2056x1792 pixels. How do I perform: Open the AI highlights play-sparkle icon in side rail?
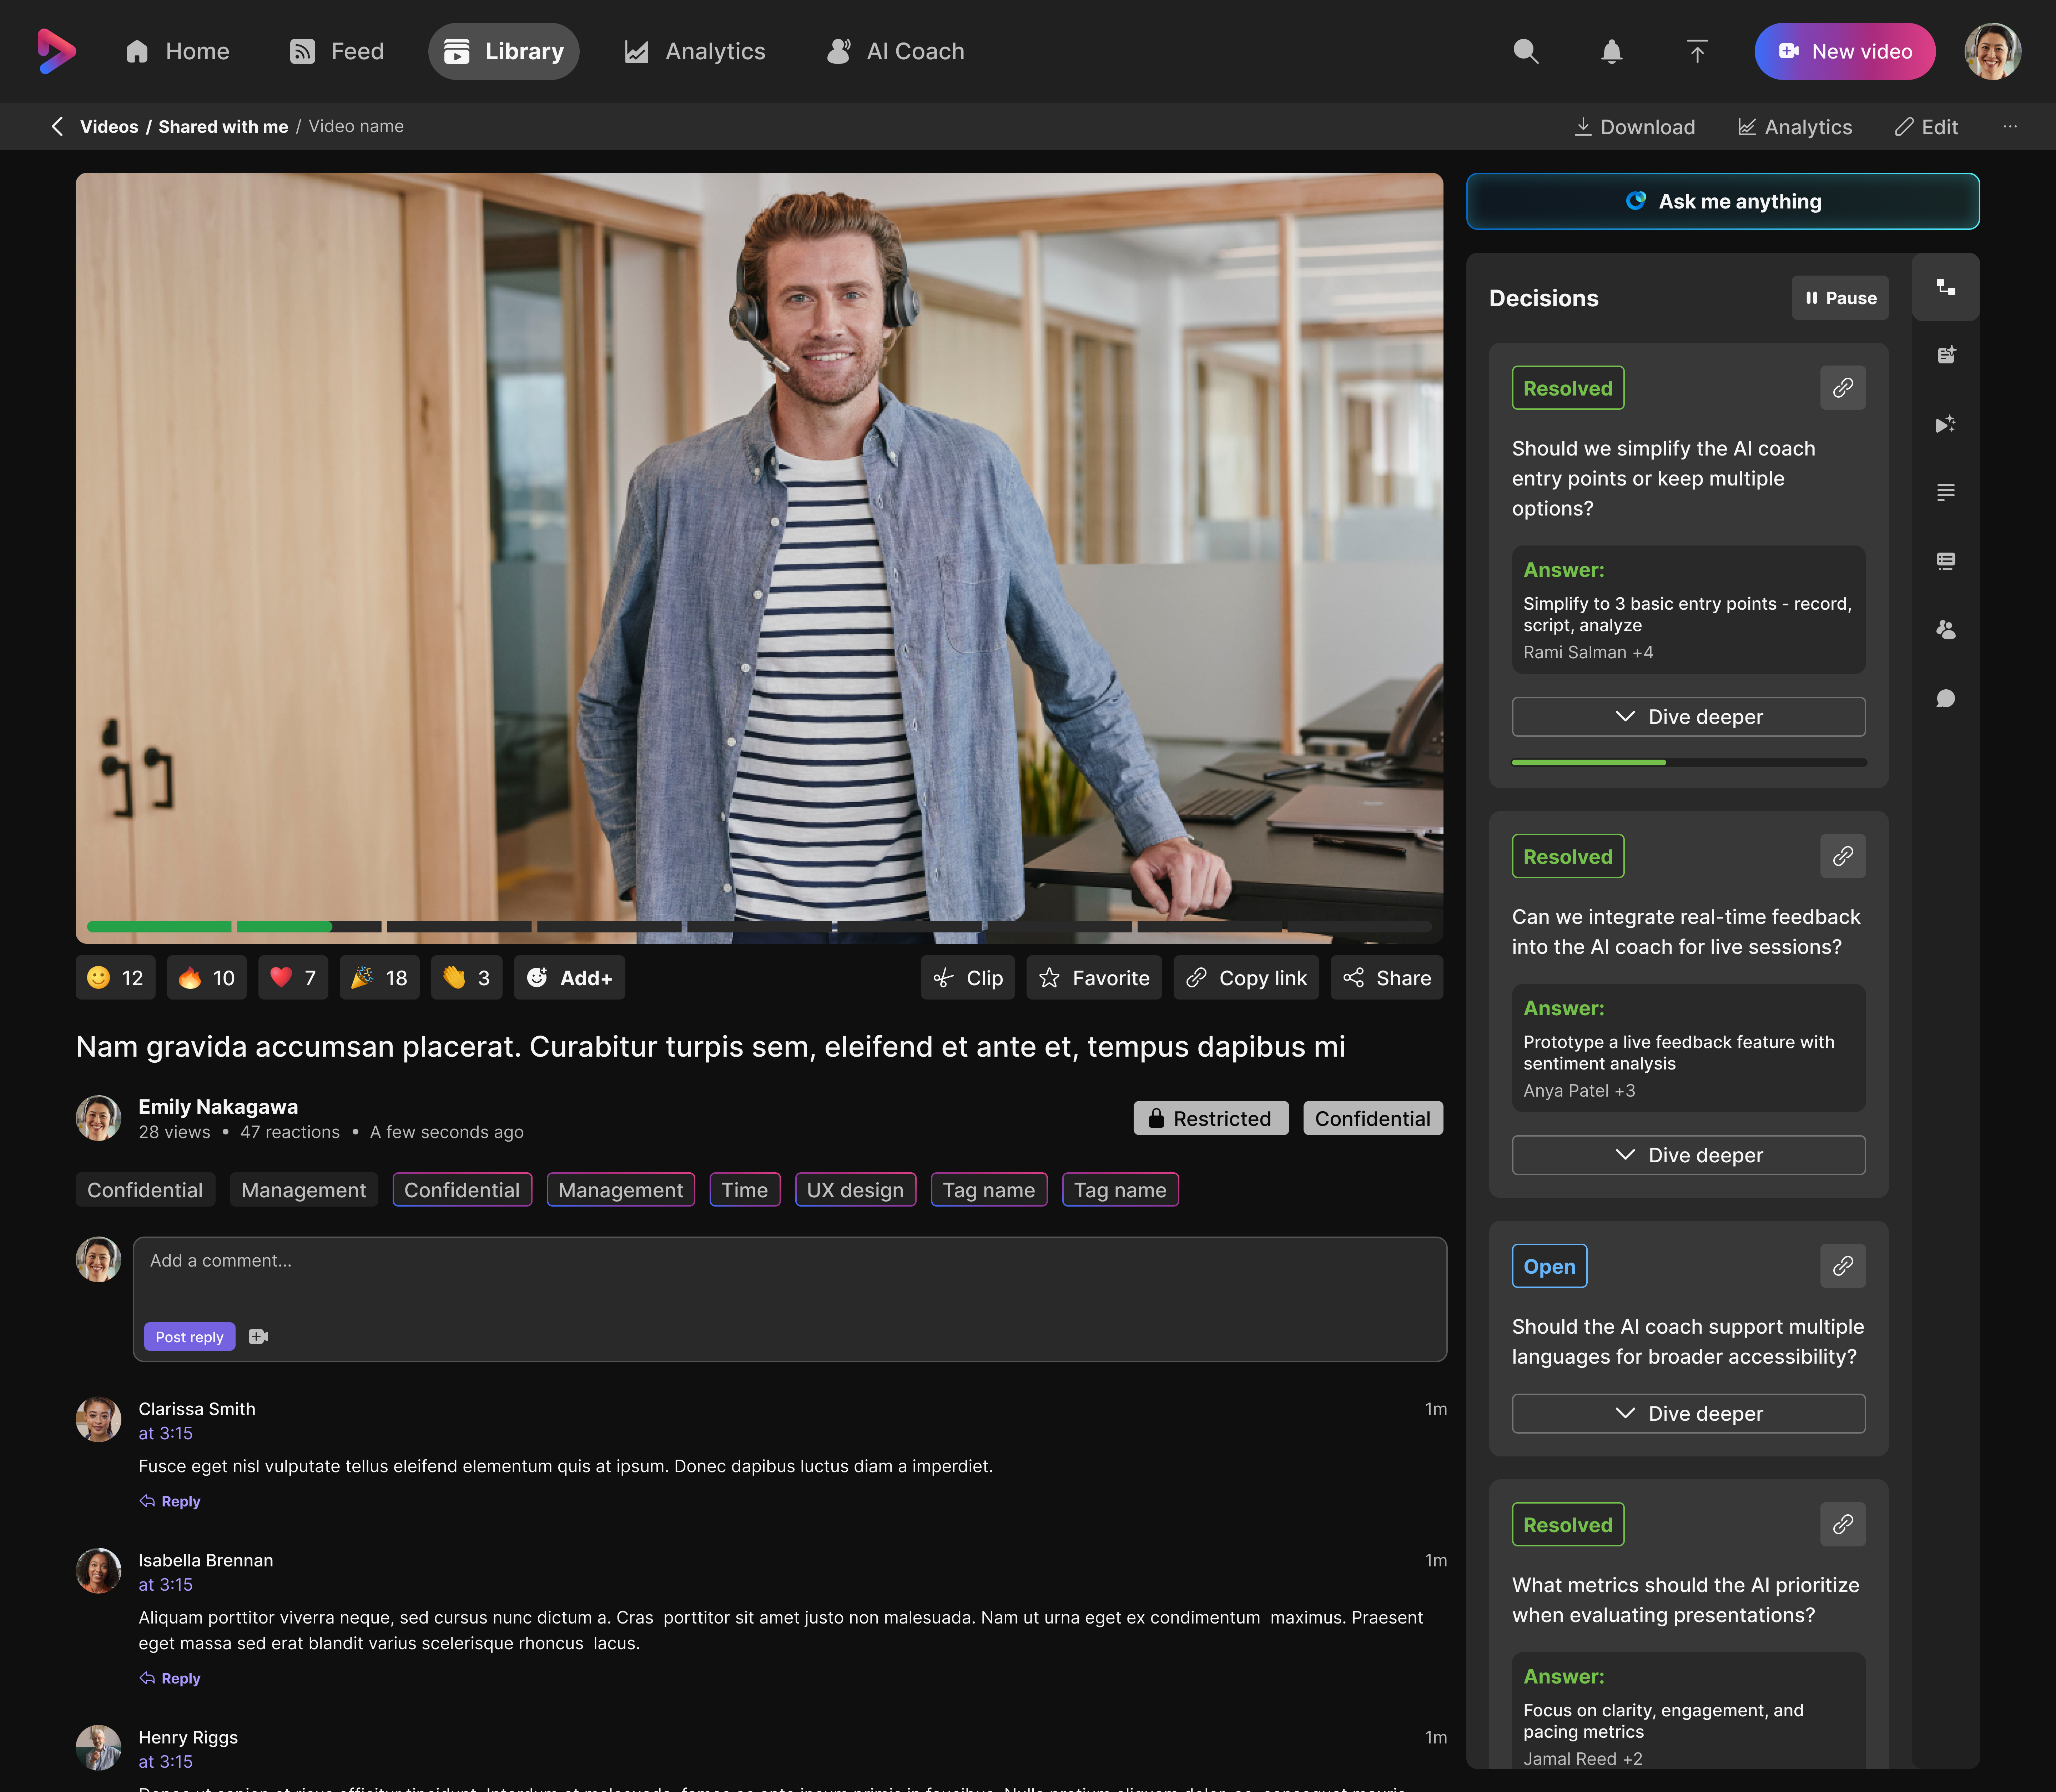coord(1946,424)
